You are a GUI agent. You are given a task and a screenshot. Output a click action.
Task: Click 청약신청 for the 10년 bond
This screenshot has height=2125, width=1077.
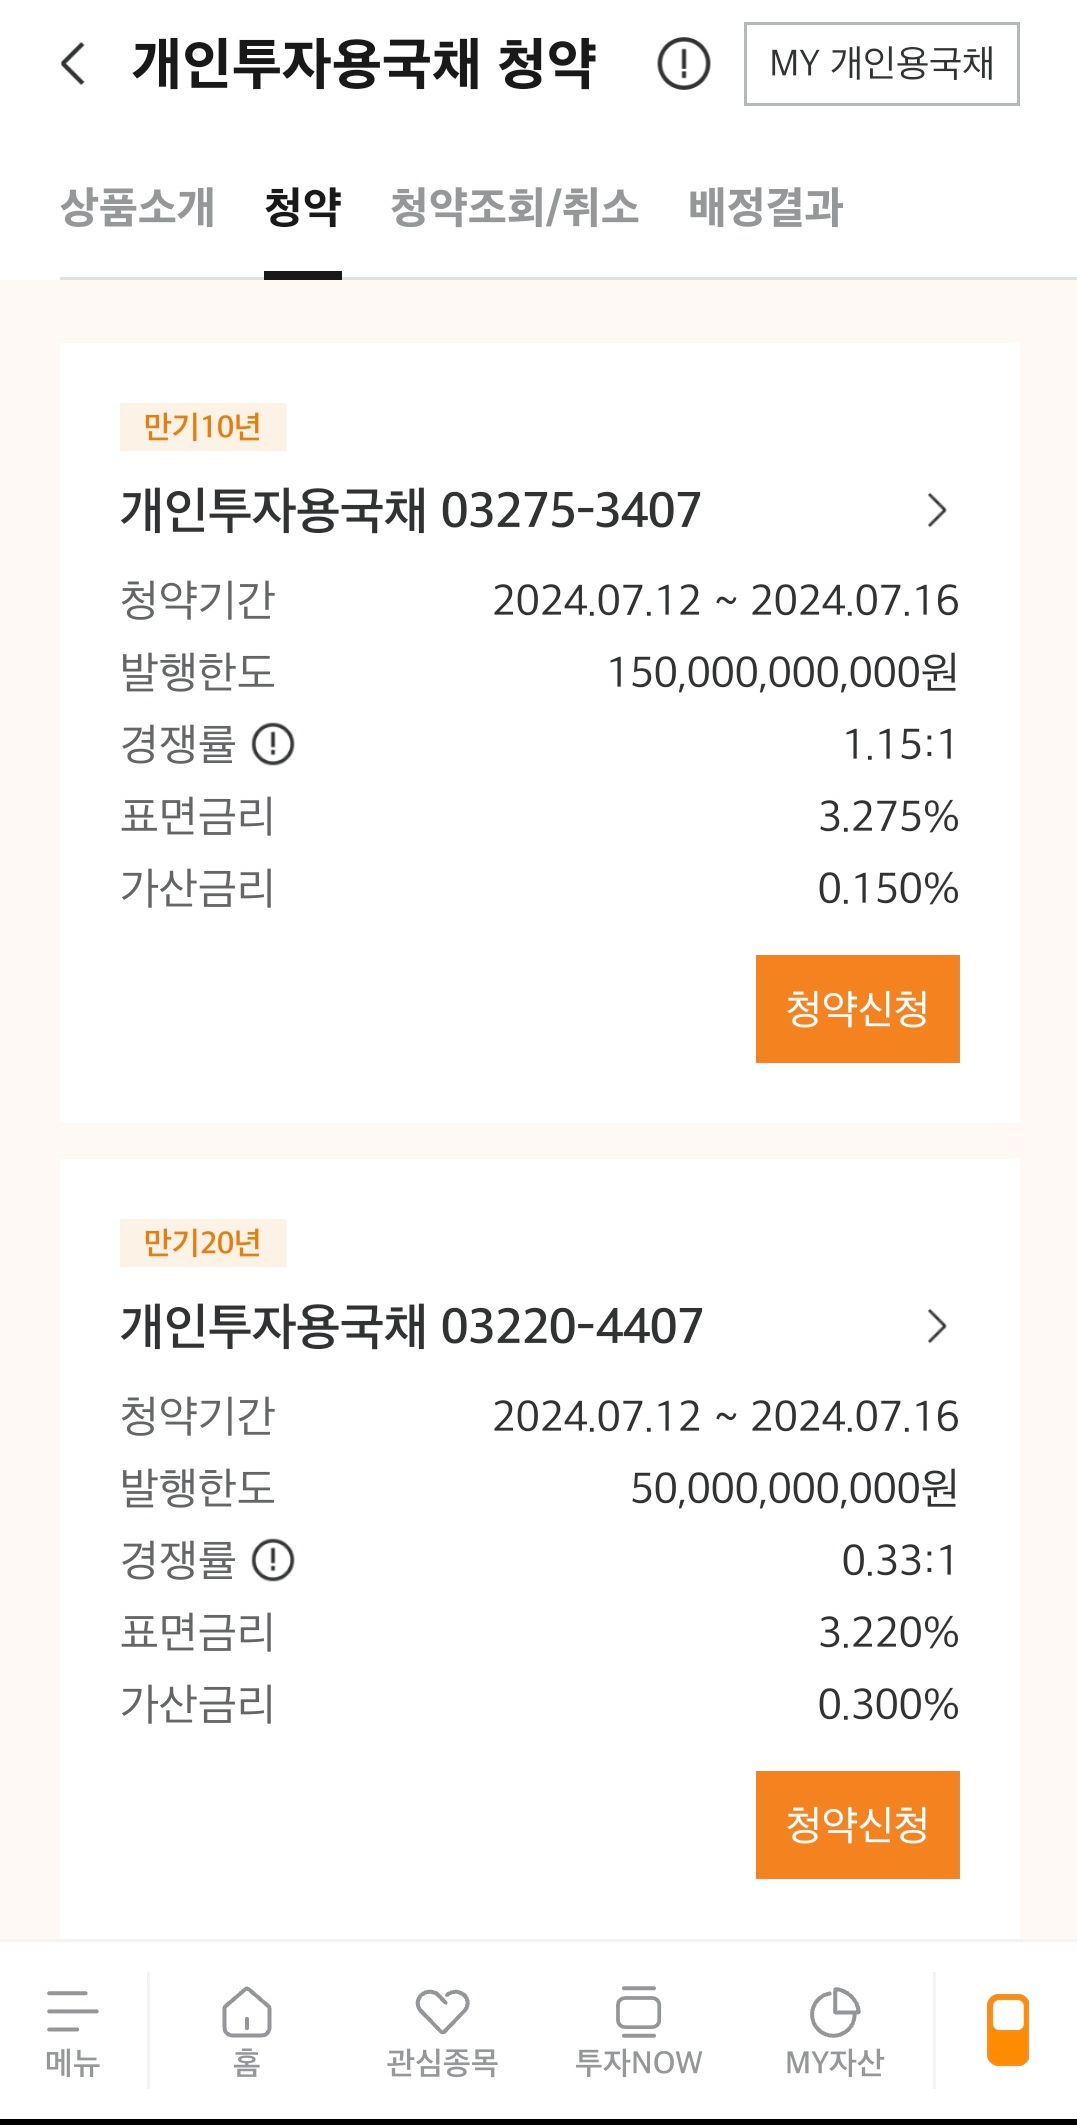(x=858, y=1009)
